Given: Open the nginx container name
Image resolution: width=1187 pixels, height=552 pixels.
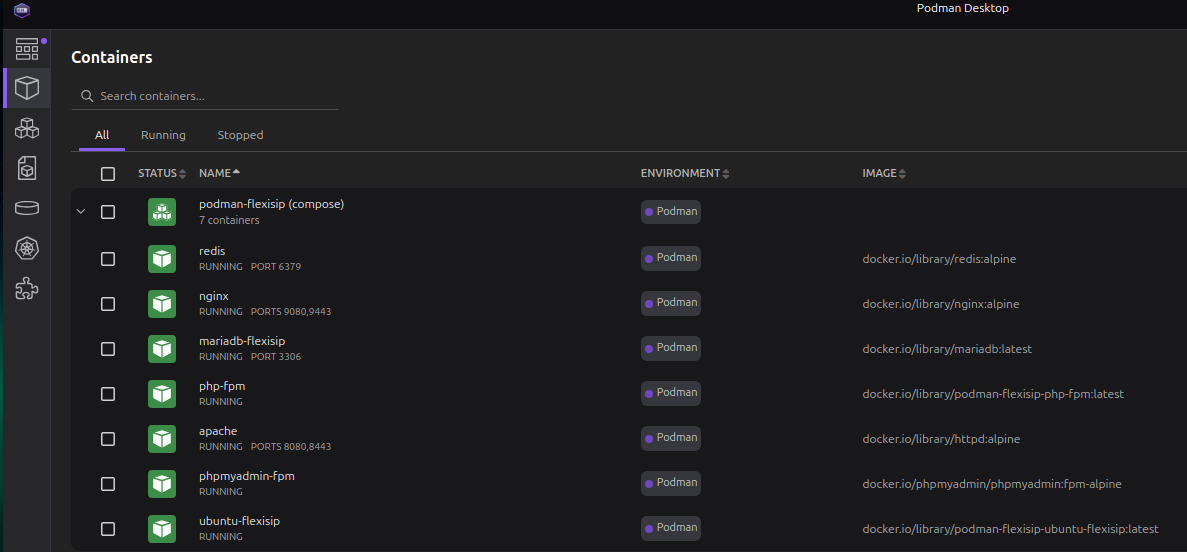Looking at the screenshot, I should (x=213, y=295).
